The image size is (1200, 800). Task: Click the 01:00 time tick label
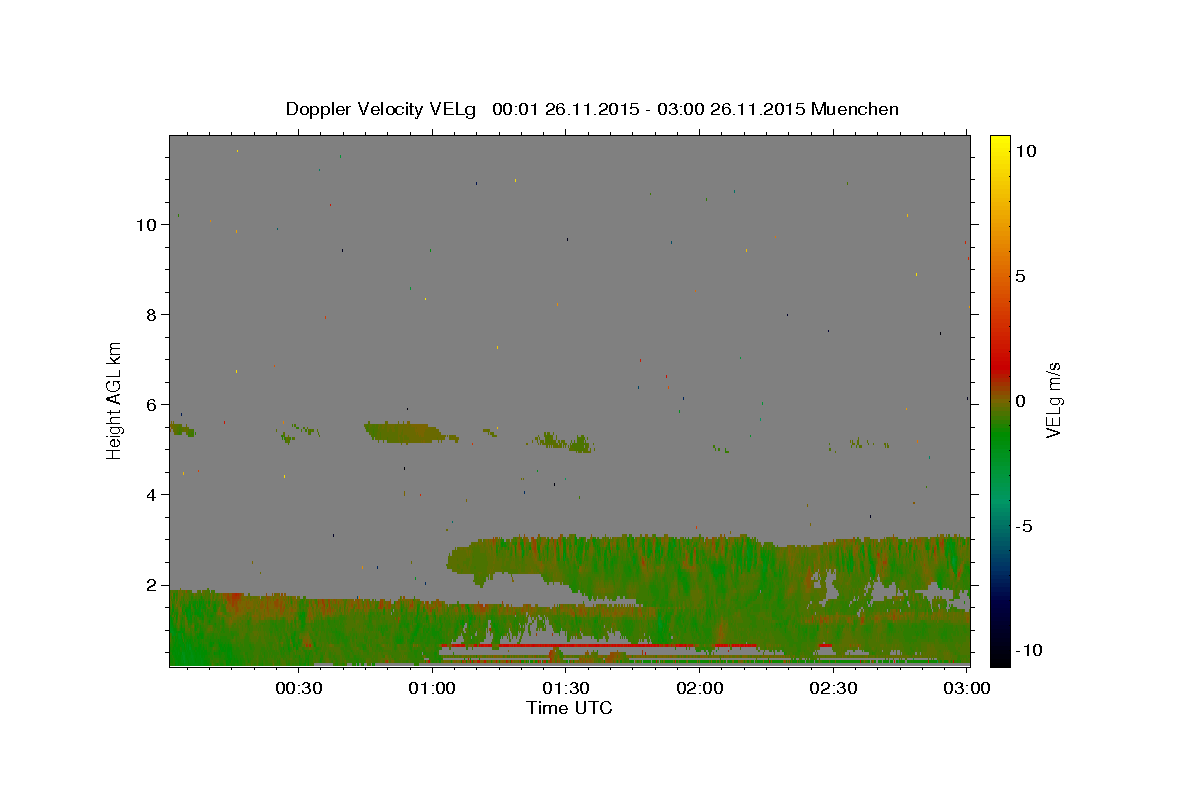[432, 688]
